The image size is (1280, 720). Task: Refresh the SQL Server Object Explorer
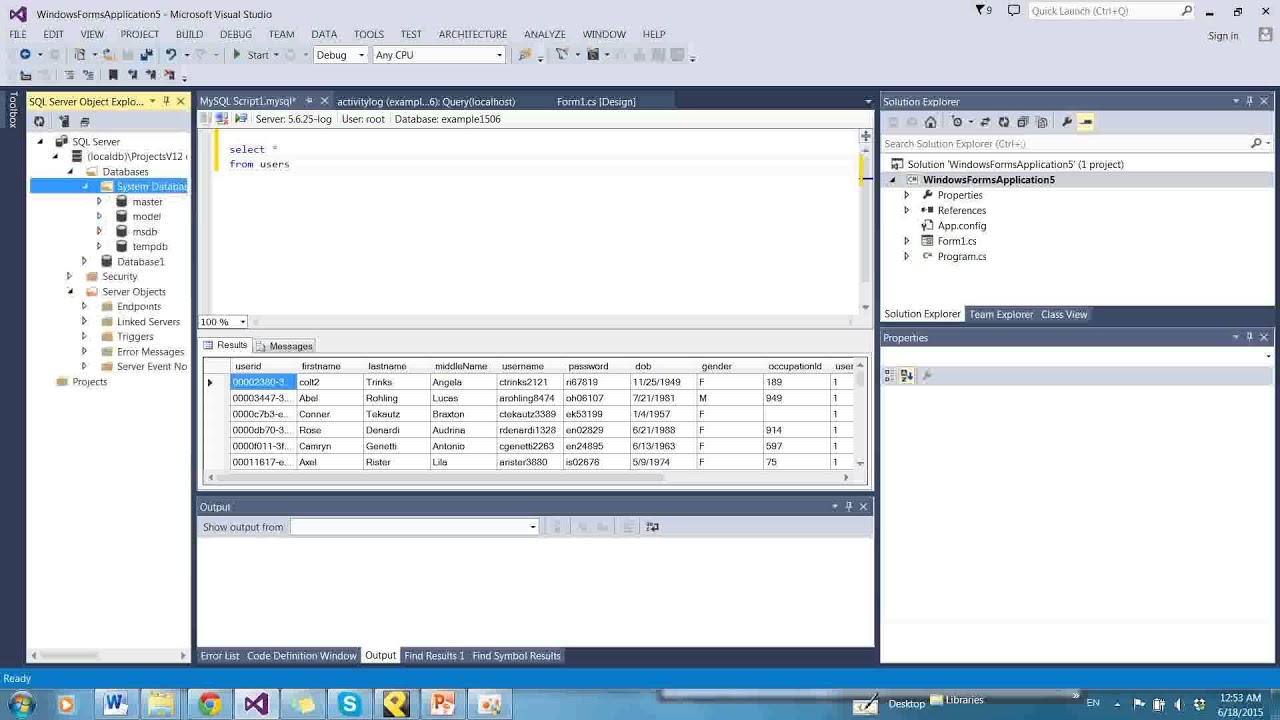tap(39, 122)
